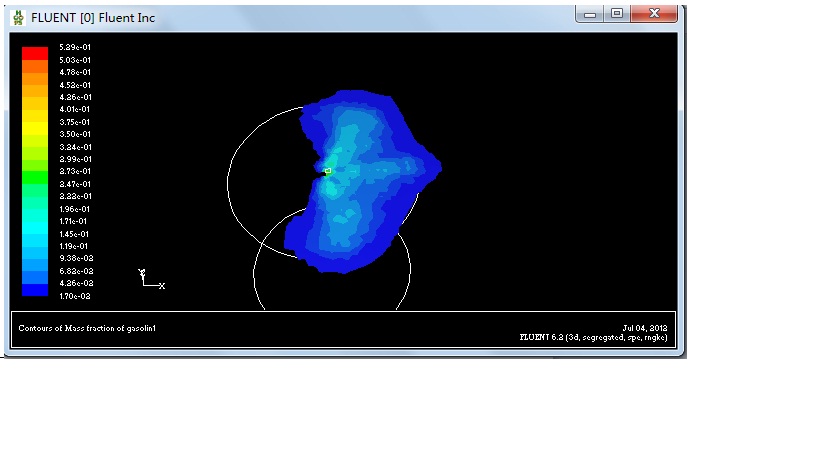The height and width of the screenshot is (460, 819).
Task: Minimize the FLUENT window
Action: (x=591, y=14)
